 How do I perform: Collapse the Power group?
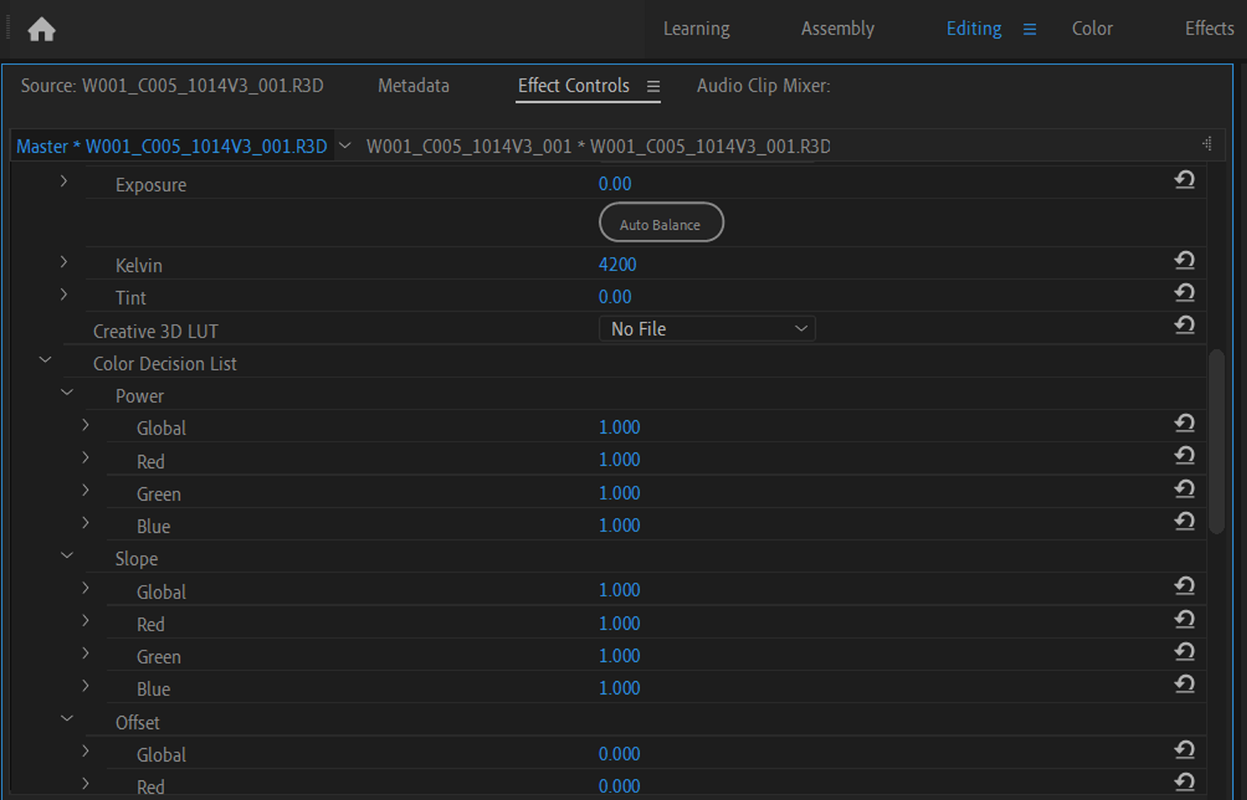pyautogui.click(x=67, y=393)
